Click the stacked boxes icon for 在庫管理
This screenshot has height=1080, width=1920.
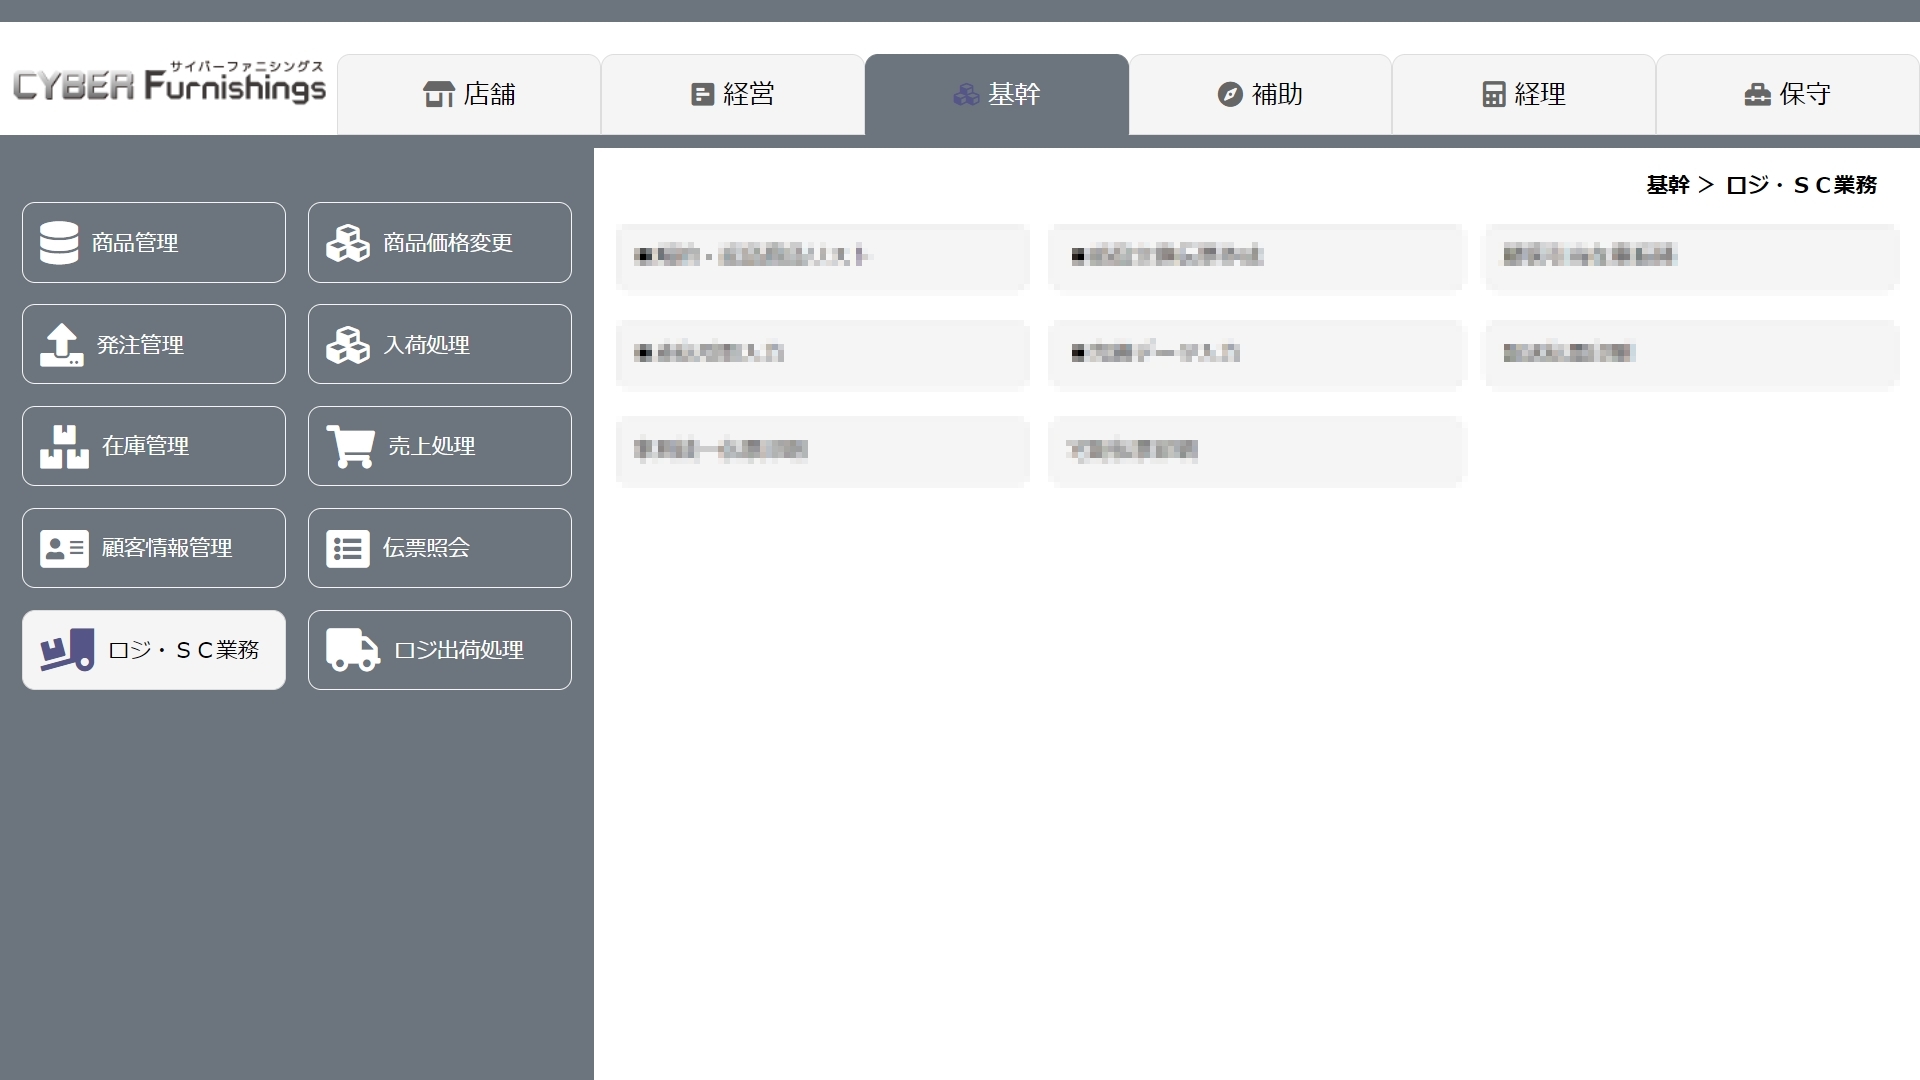tap(64, 447)
